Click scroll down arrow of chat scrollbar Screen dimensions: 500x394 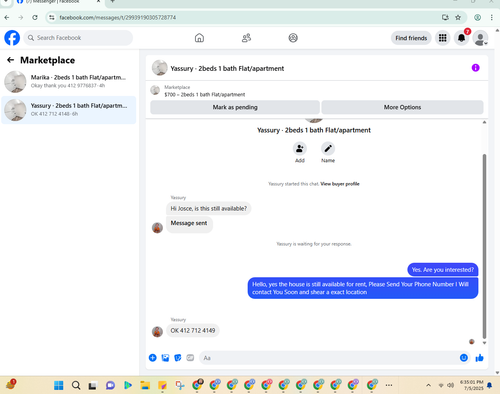[x=484, y=343]
